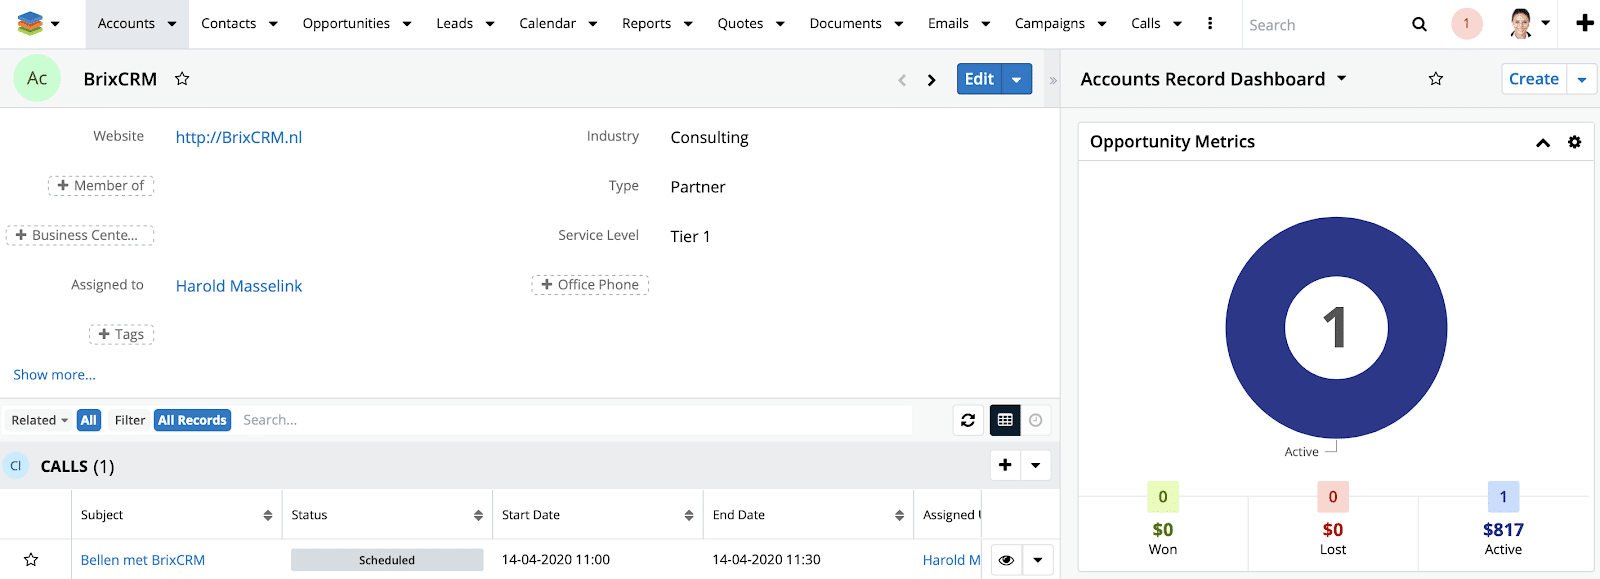
Task: Focus the subpanel Search... field
Action: [575, 420]
